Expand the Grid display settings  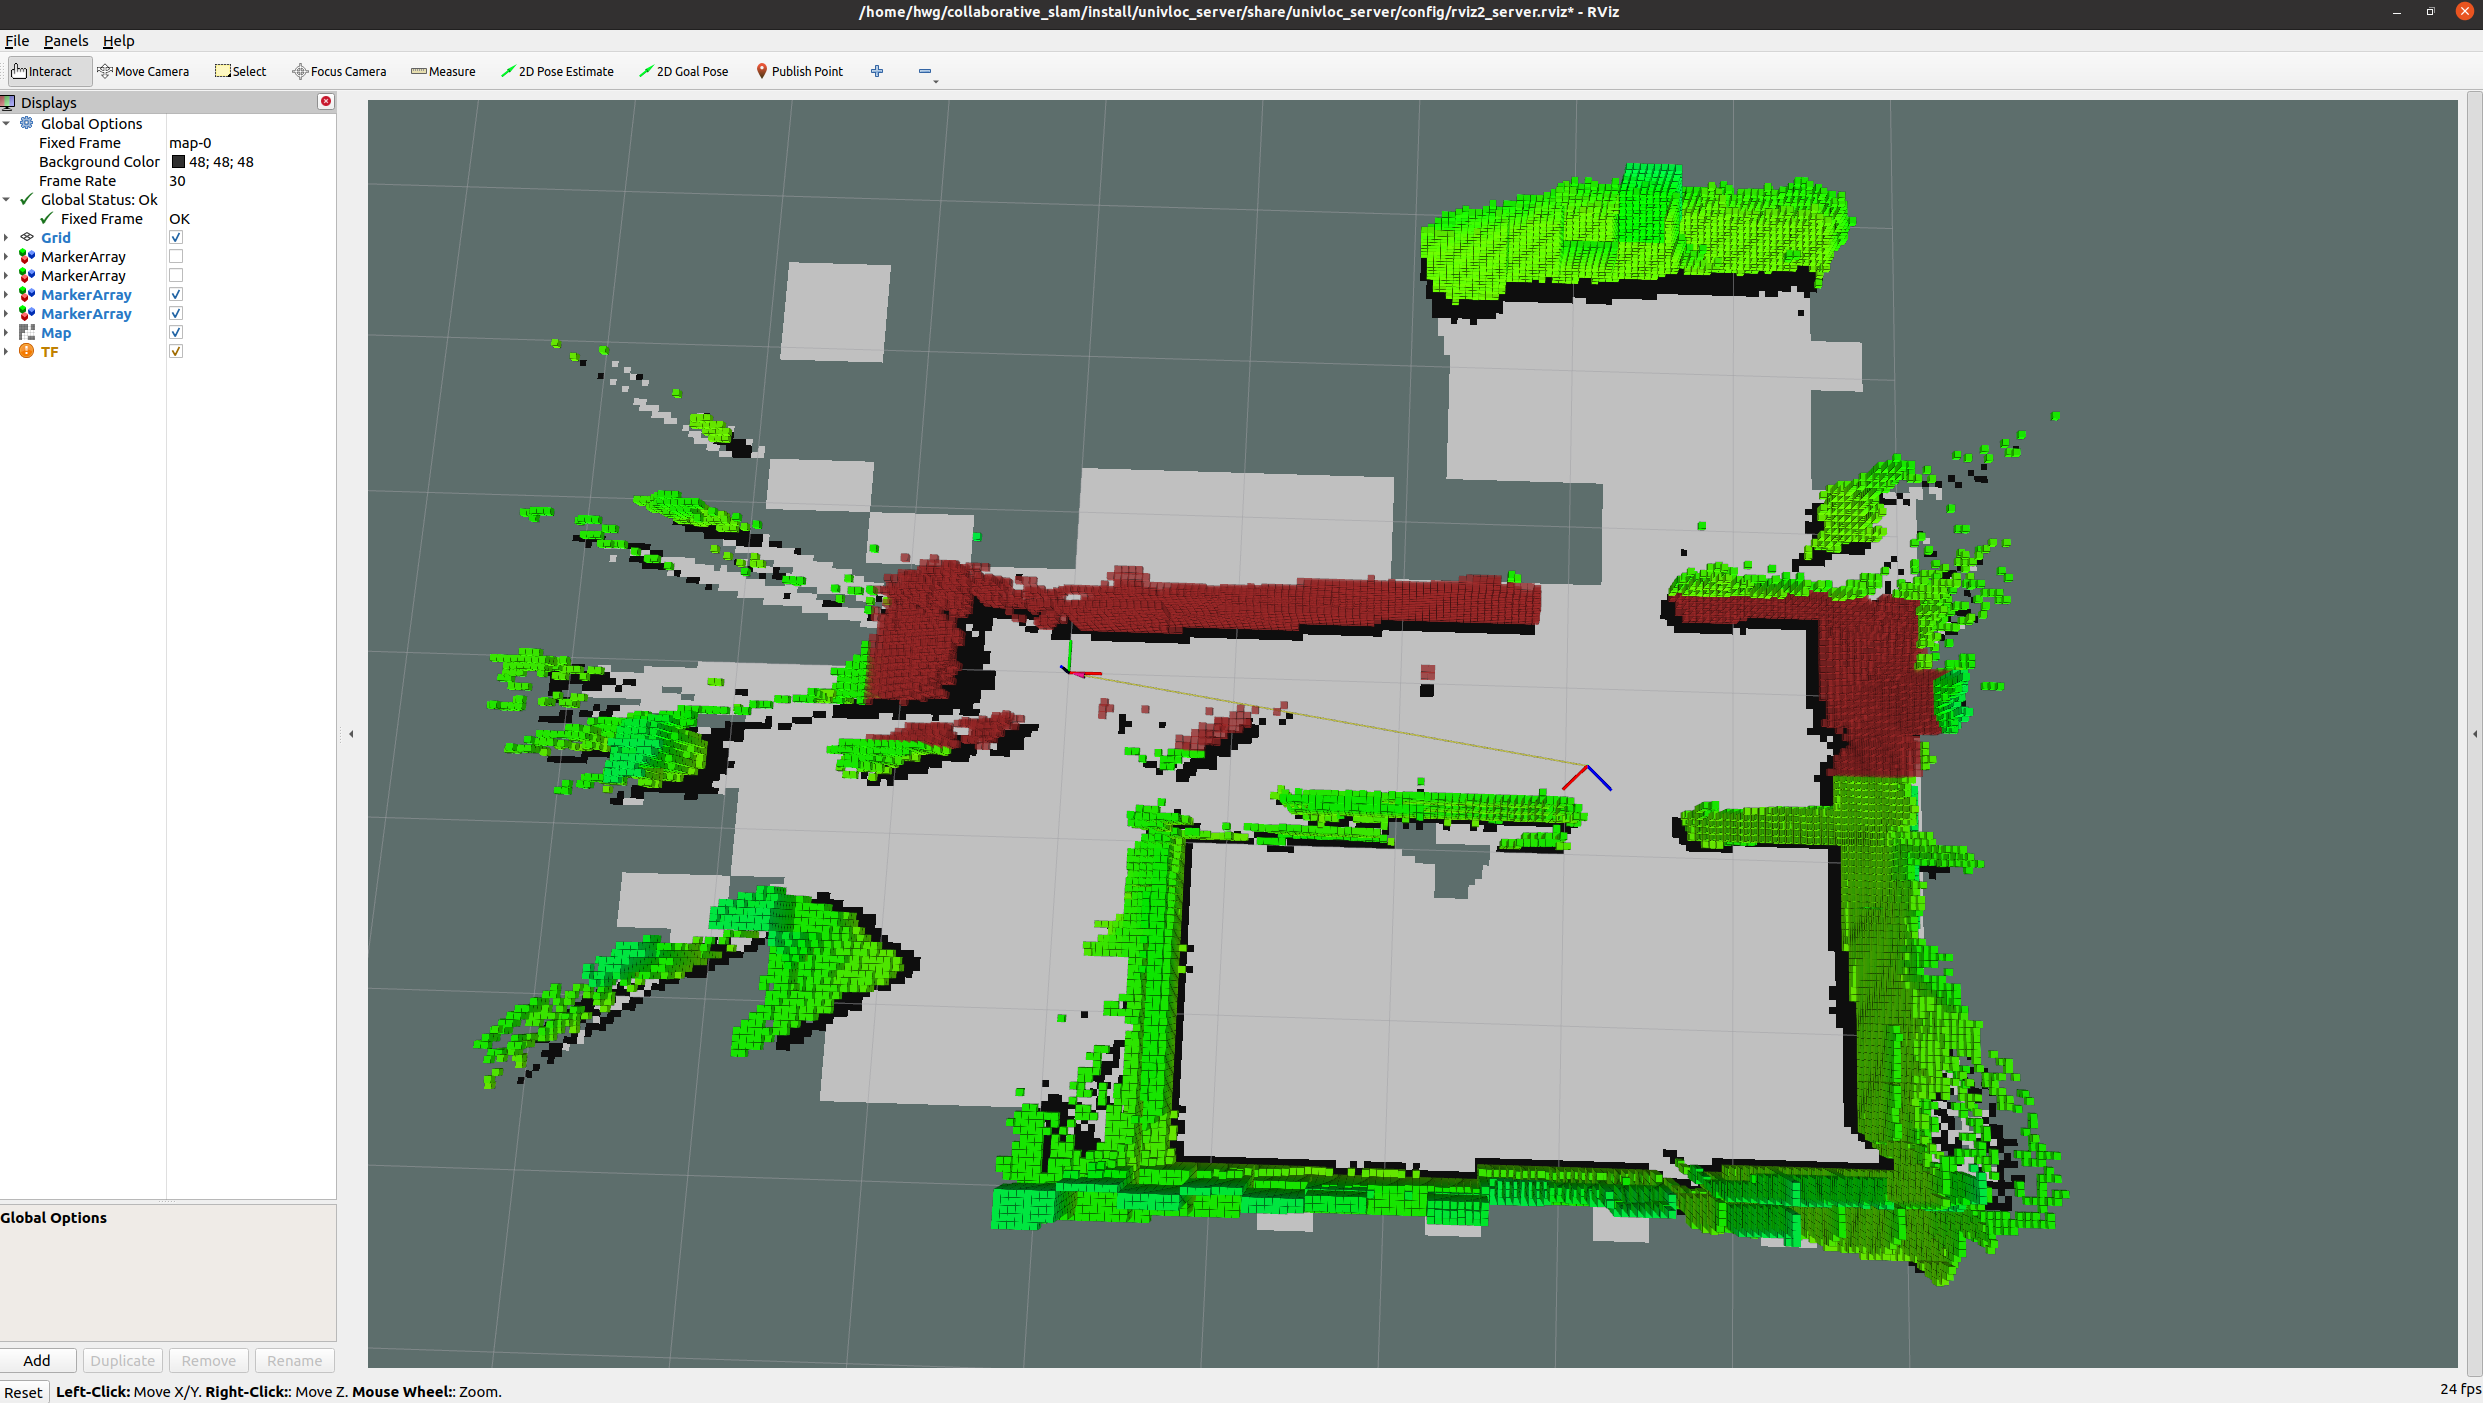point(7,237)
